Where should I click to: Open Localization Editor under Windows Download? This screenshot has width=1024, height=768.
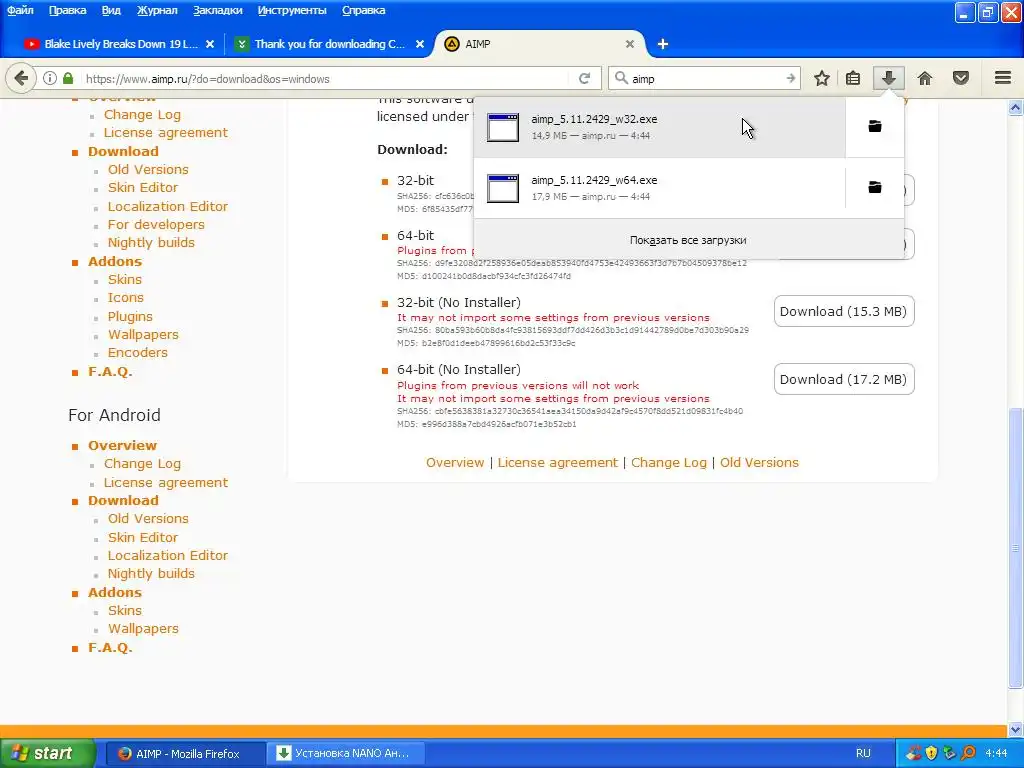(x=167, y=206)
